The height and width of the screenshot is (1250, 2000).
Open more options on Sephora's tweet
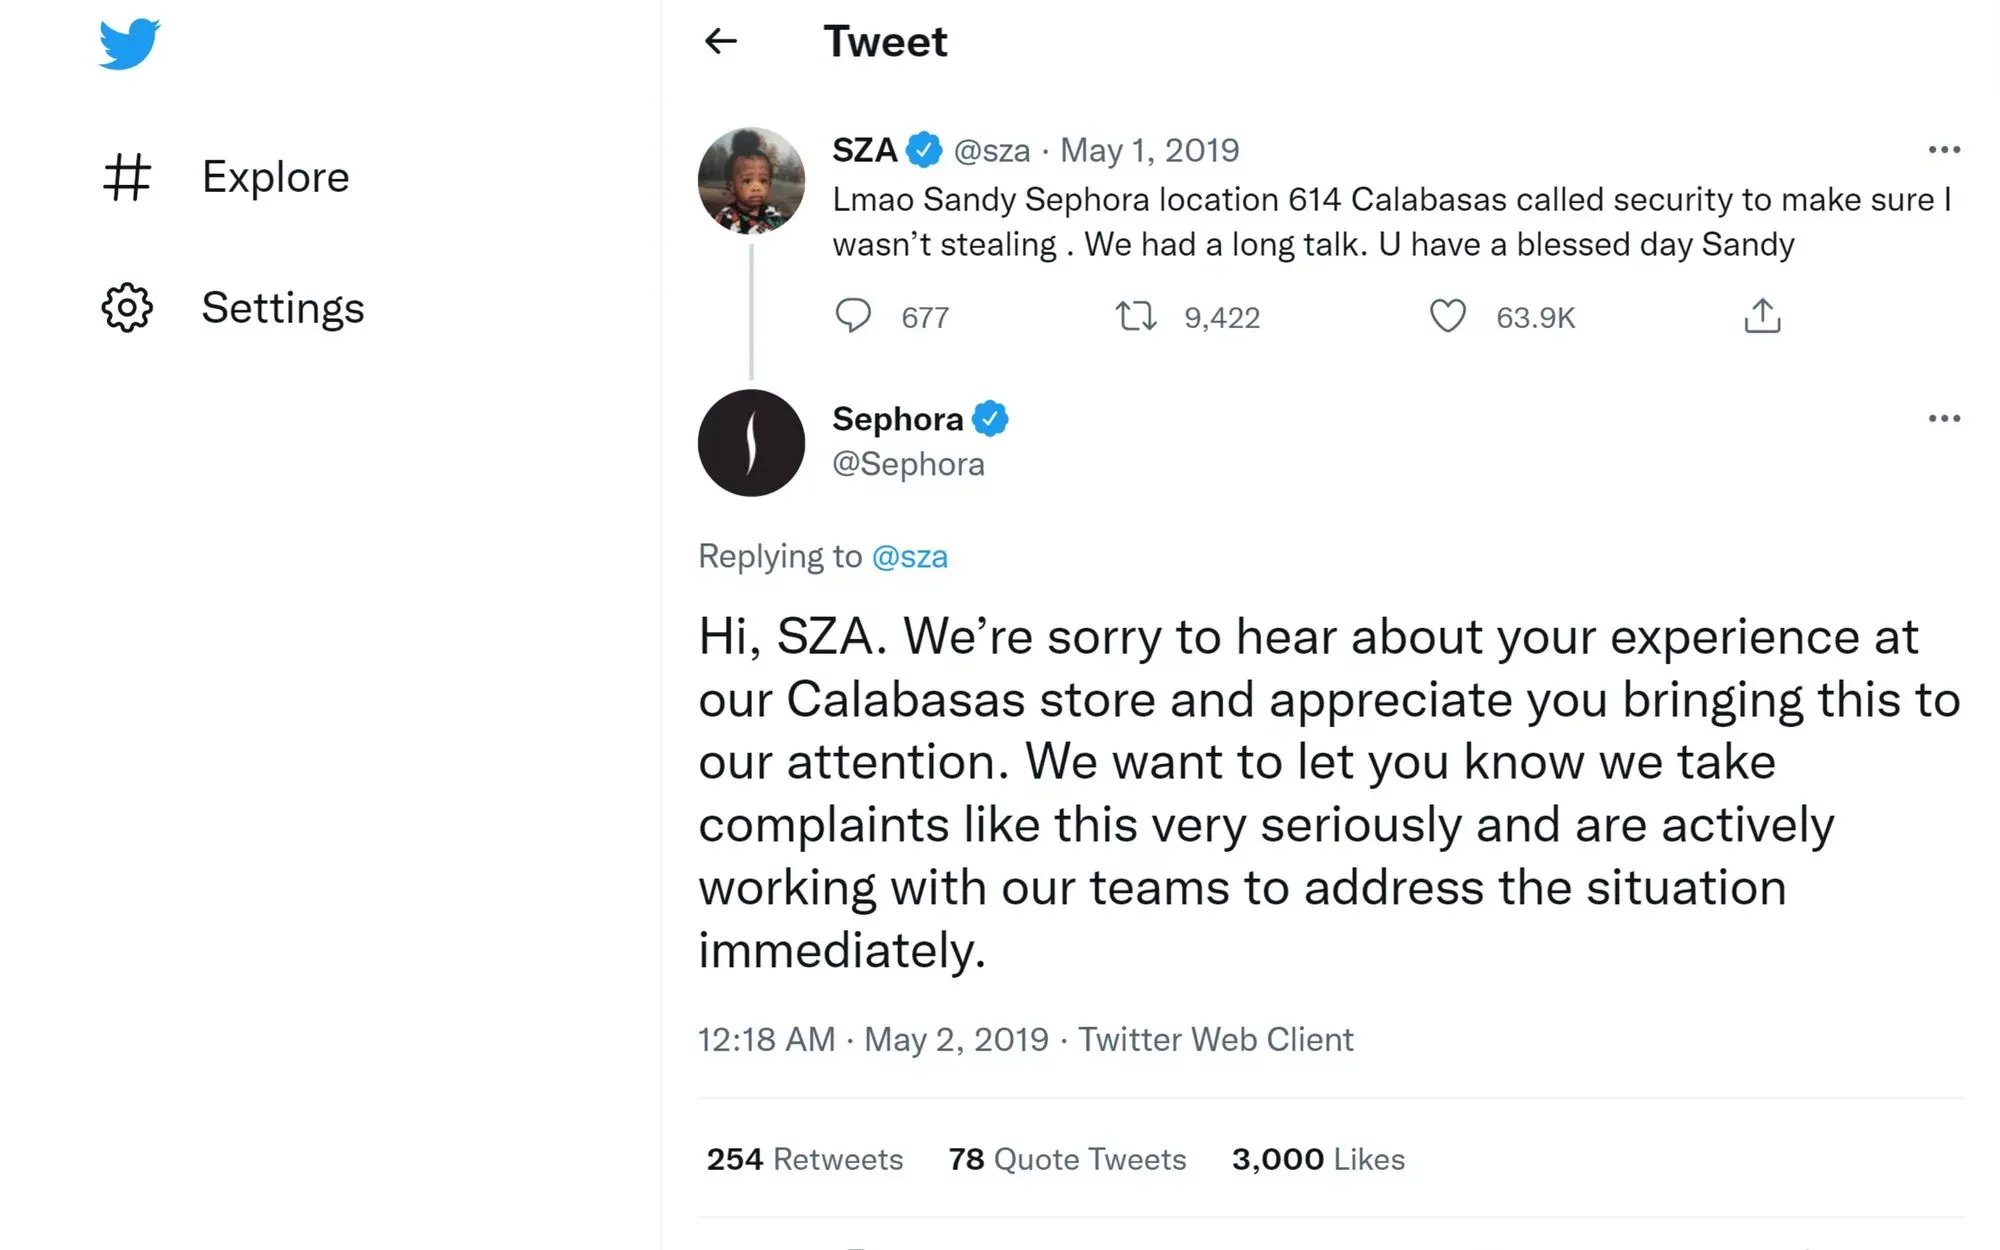click(x=1944, y=418)
